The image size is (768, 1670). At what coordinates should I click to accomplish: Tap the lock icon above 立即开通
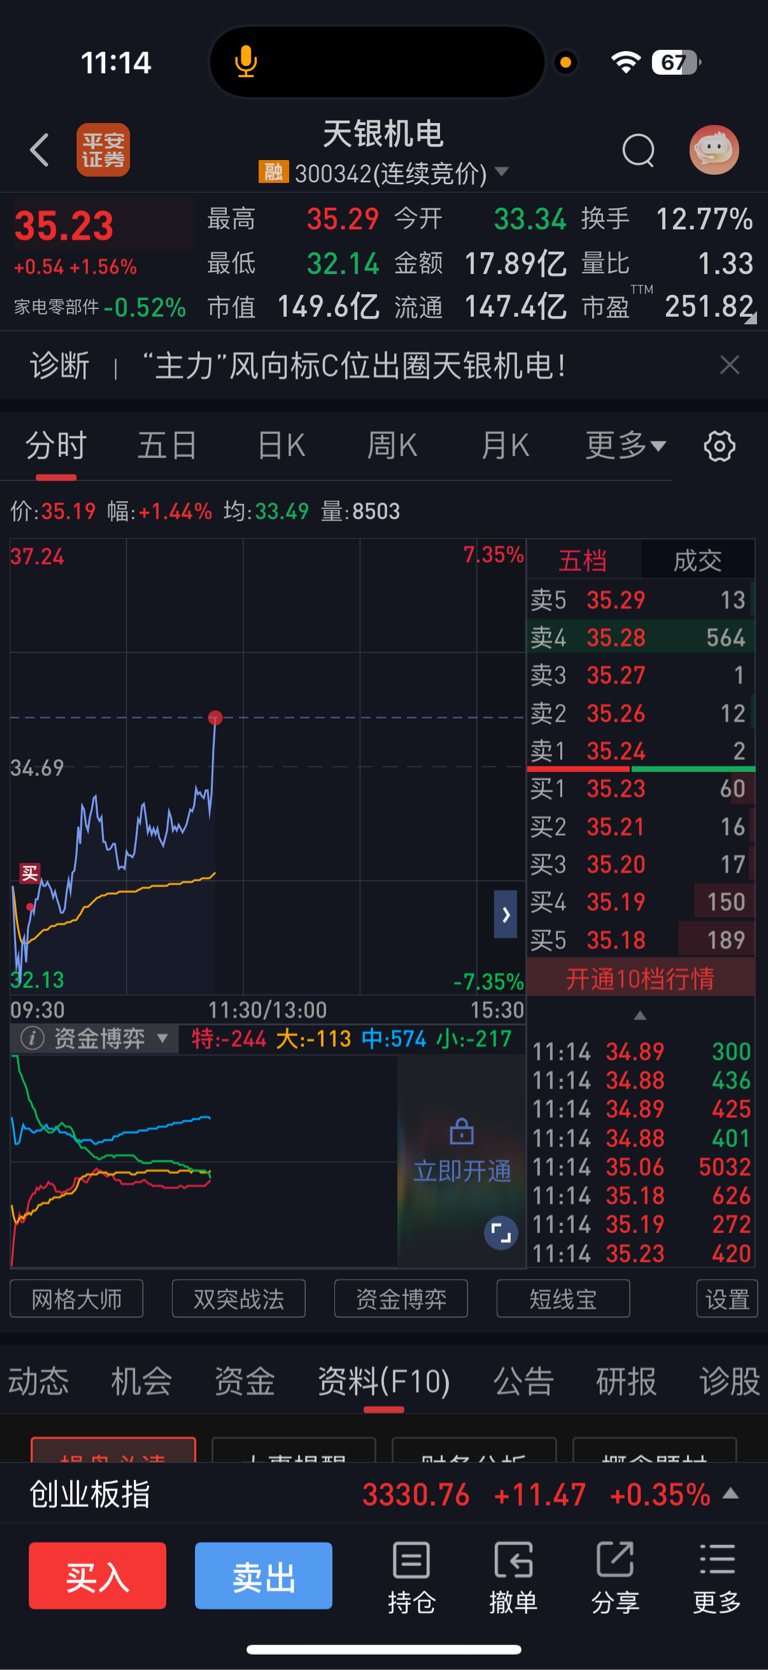[462, 1131]
